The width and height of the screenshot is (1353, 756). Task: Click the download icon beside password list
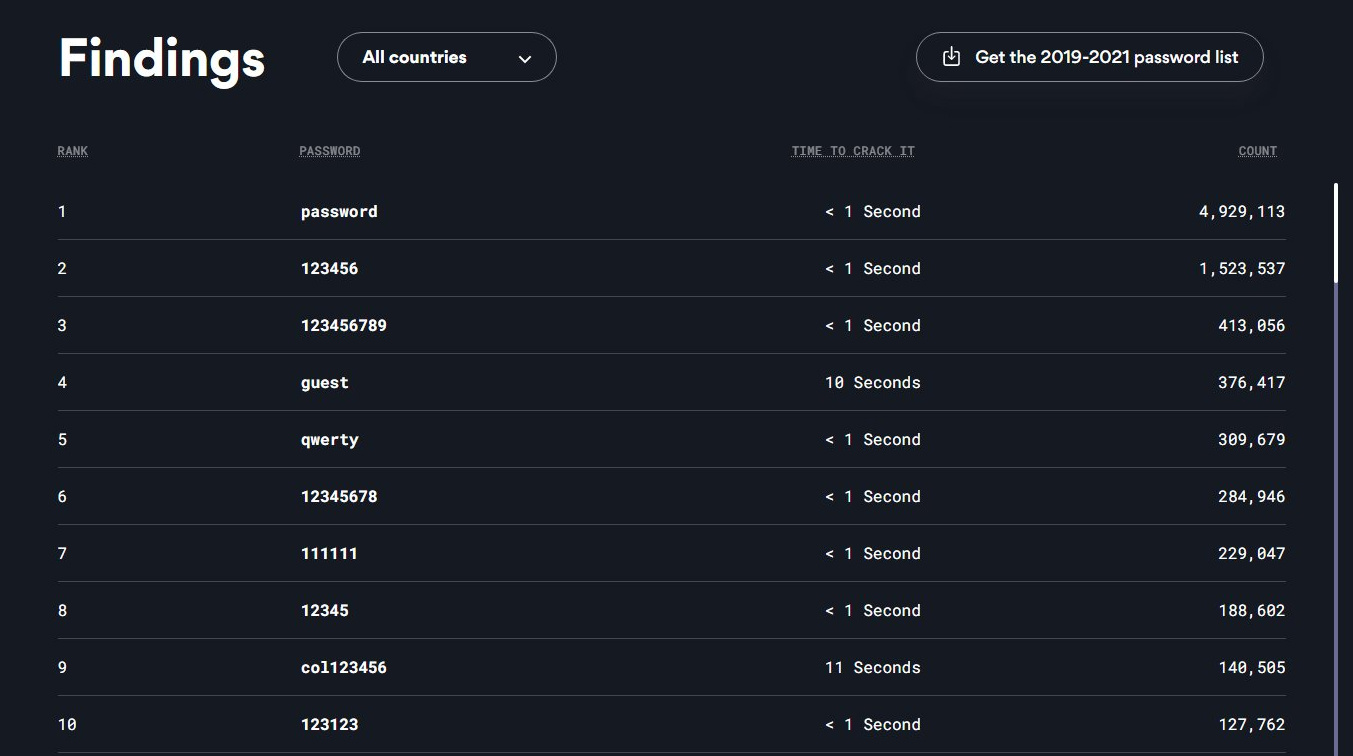(951, 57)
